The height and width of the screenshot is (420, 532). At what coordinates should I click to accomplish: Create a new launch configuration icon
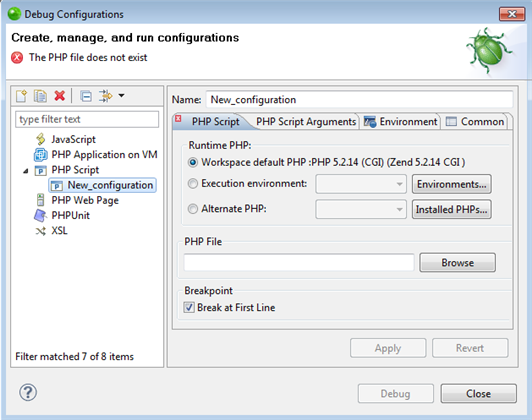click(21, 96)
